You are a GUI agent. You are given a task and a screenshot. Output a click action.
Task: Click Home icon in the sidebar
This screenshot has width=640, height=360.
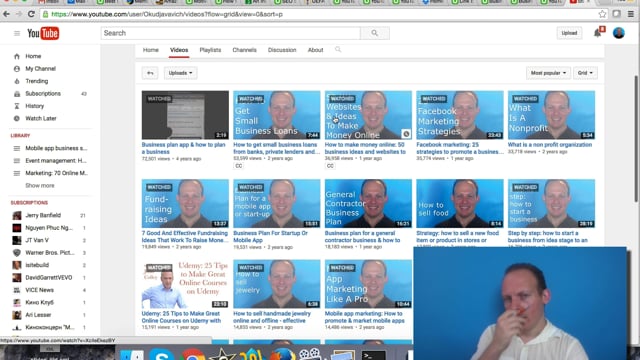[x=17, y=56]
